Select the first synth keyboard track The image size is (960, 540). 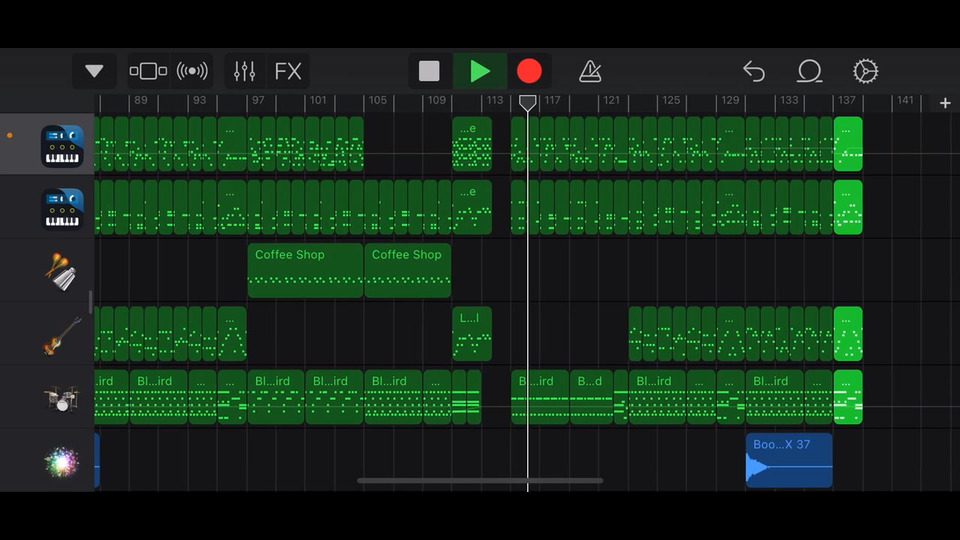[62, 146]
